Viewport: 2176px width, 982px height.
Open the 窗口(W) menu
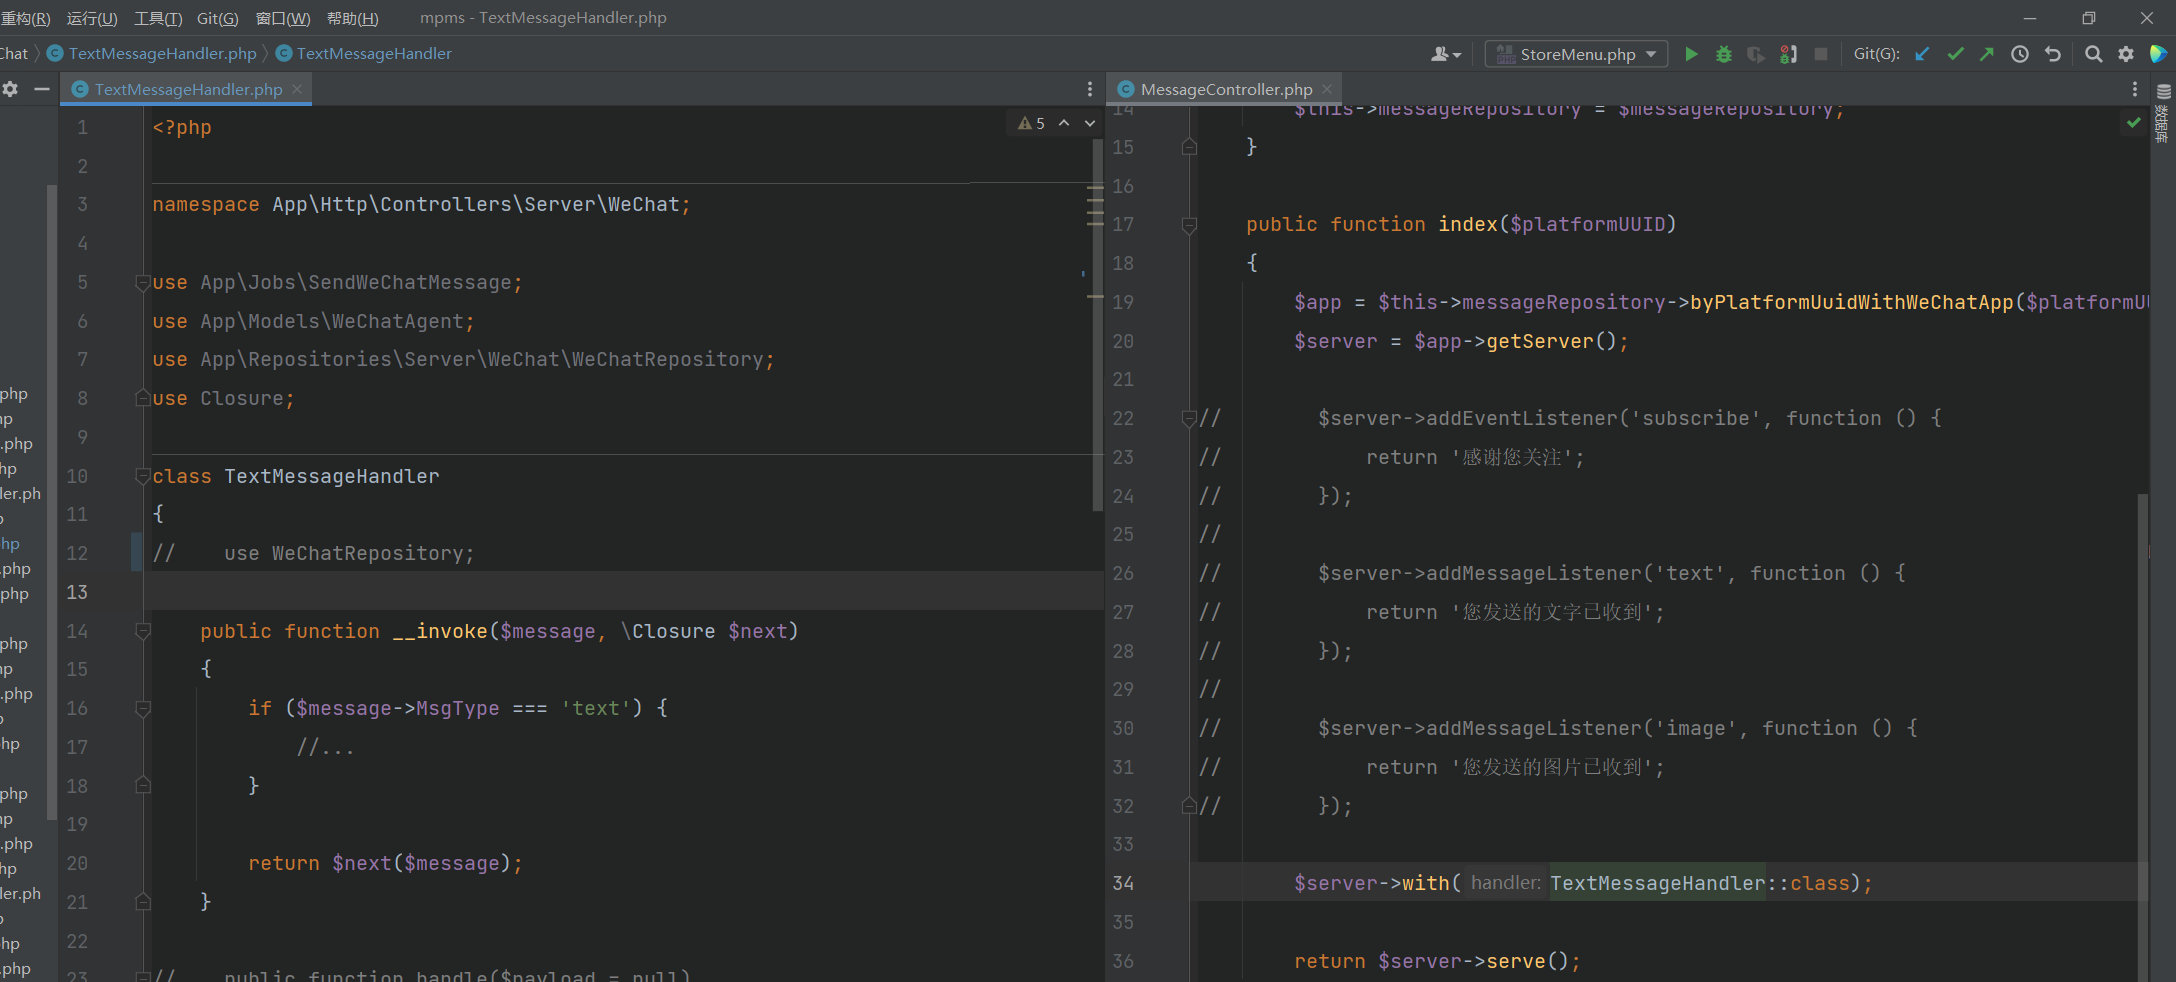[283, 18]
